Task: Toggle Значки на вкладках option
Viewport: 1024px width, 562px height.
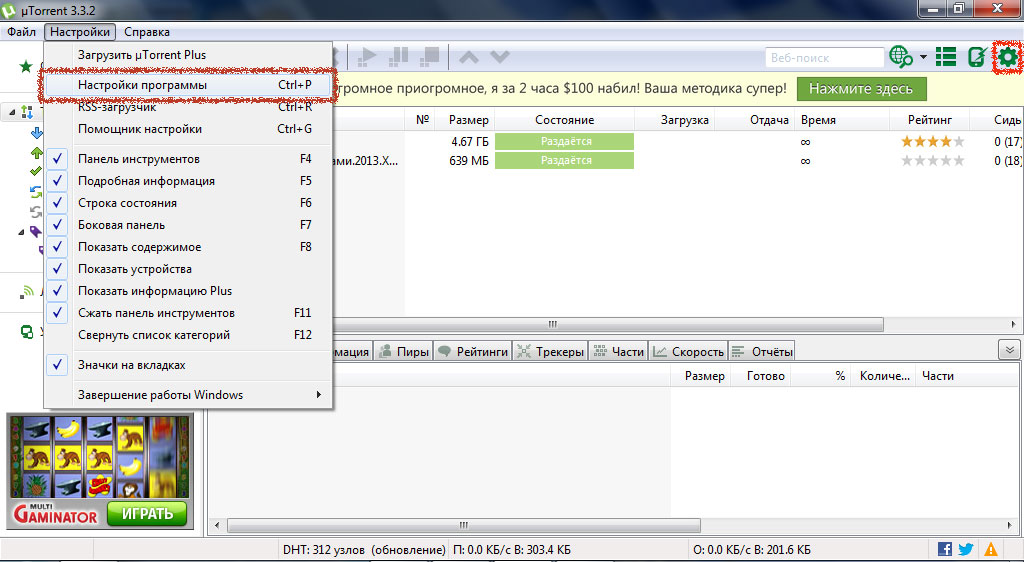Action: 188,365
